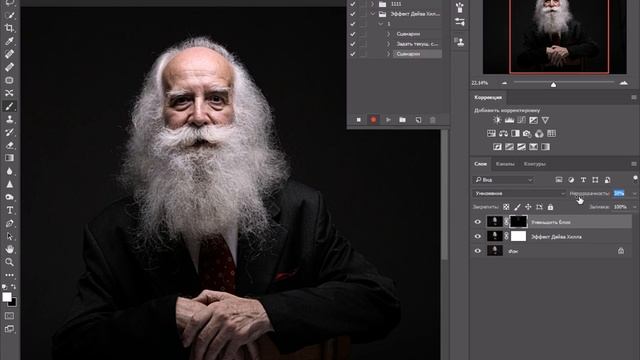Screen dimensions: 640x360
Task: Select the Horizontal Type tool
Action: click(x=9, y=210)
